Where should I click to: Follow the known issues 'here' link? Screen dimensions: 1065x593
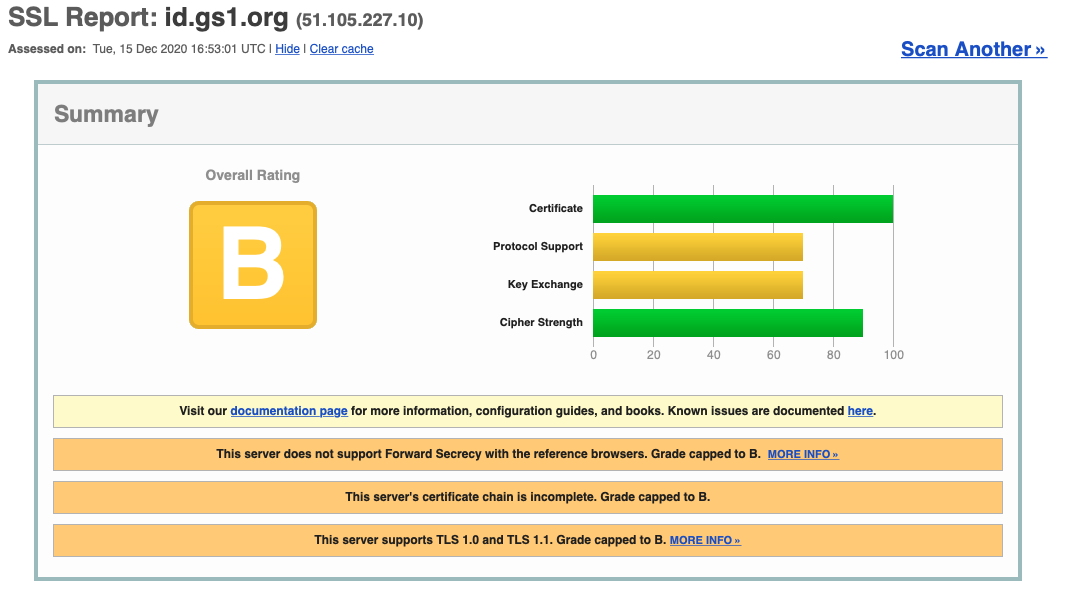(x=859, y=410)
